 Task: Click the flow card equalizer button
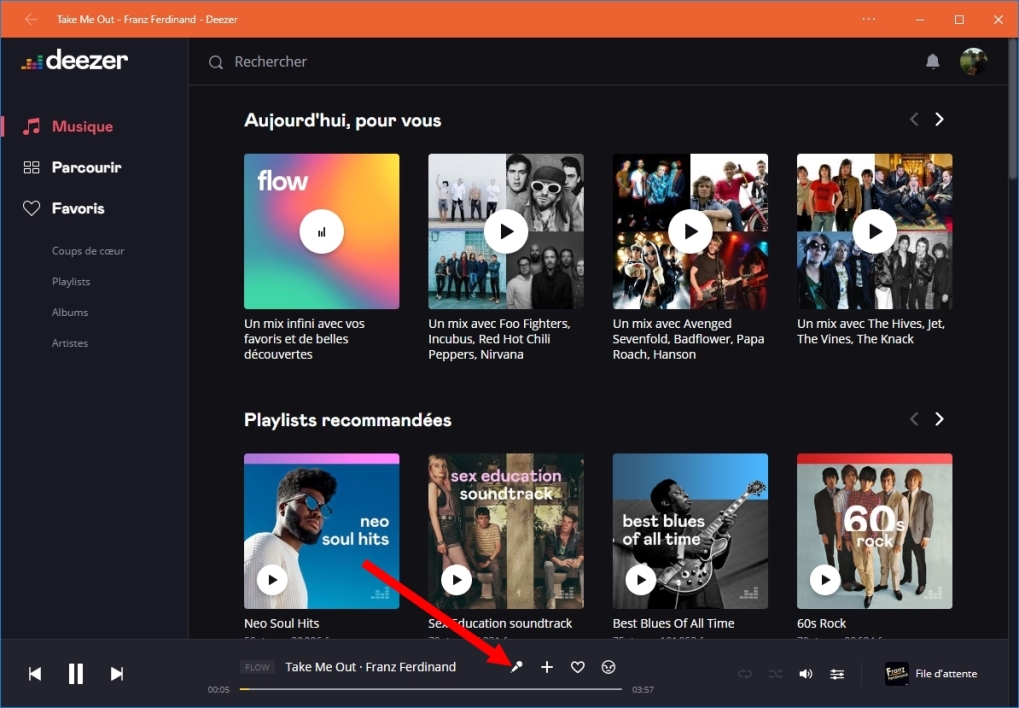[322, 231]
